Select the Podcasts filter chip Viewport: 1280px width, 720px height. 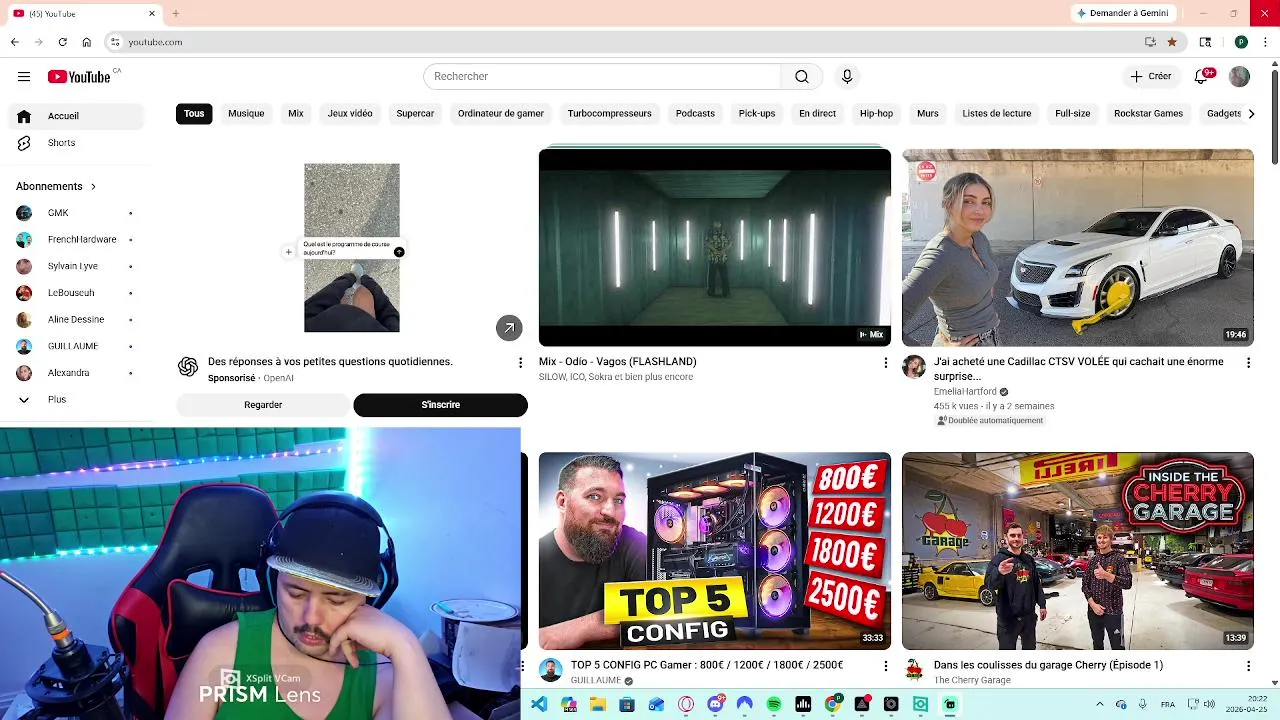[x=695, y=113]
